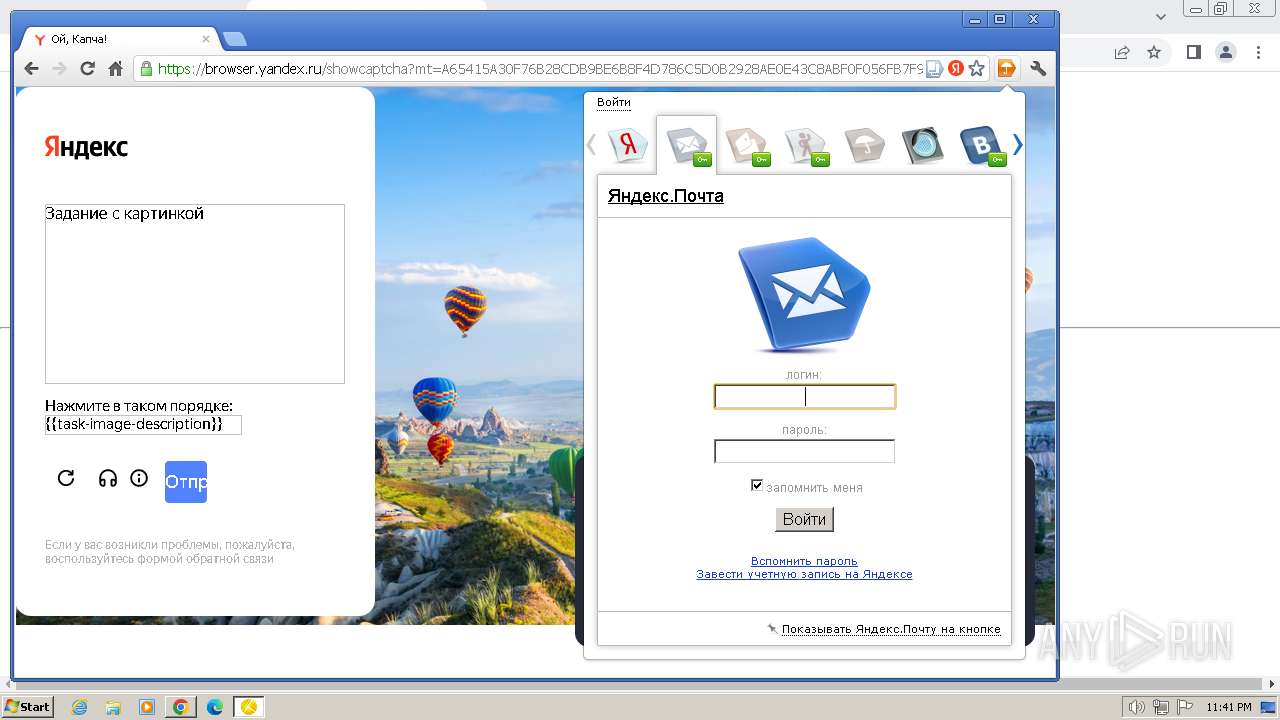Submit login with the Войти button
Image resolution: width=1280 pixels, height=720 pixels.
tap(804, 519)
